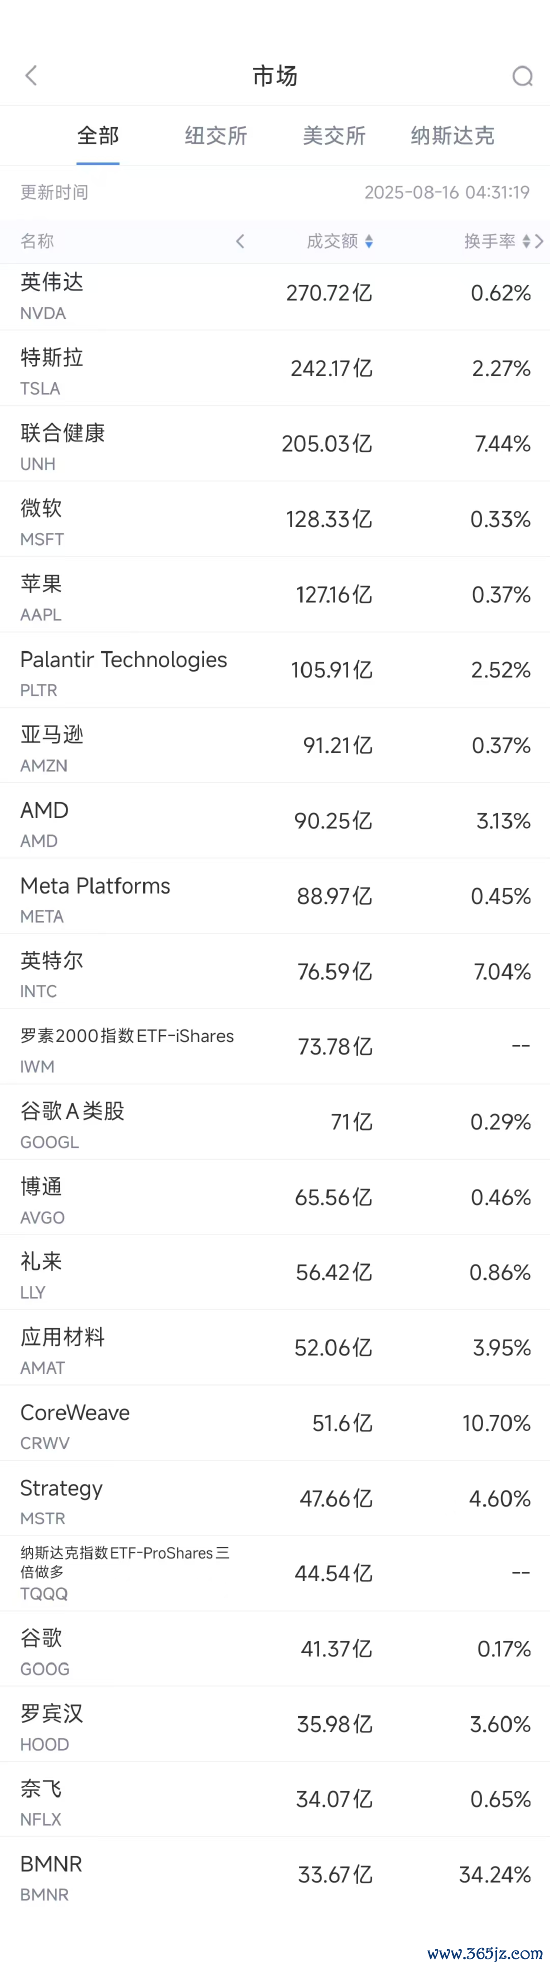Select the 全部 tab
550x1969 pixels.
pos(98,136)
